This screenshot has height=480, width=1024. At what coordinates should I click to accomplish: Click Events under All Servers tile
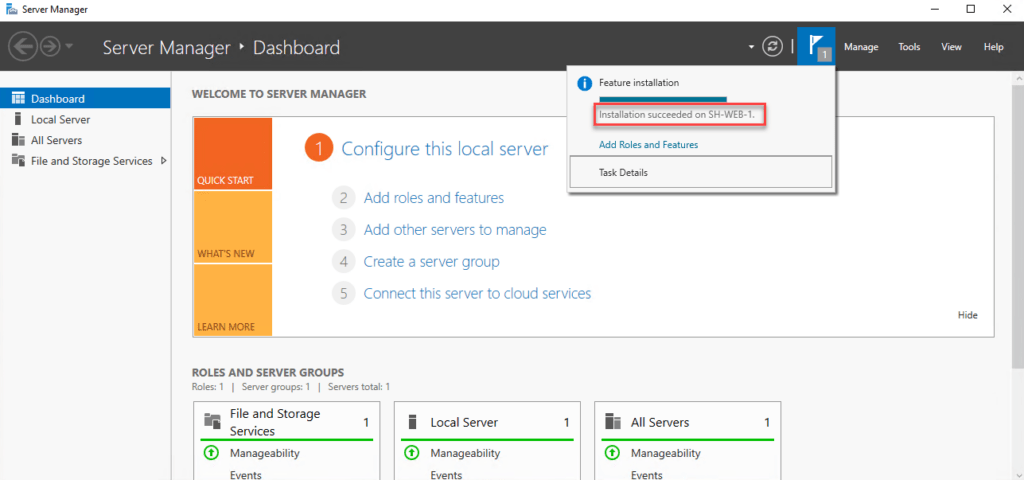click(647, 475)
